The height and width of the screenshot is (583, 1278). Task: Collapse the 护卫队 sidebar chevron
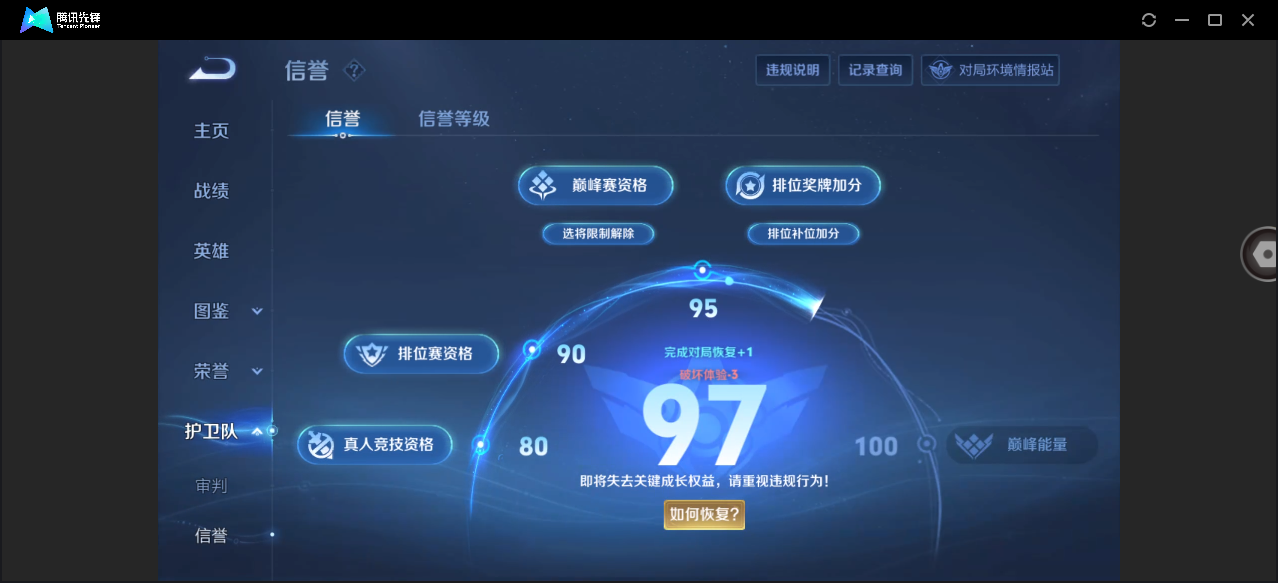[x=257, y=432]
